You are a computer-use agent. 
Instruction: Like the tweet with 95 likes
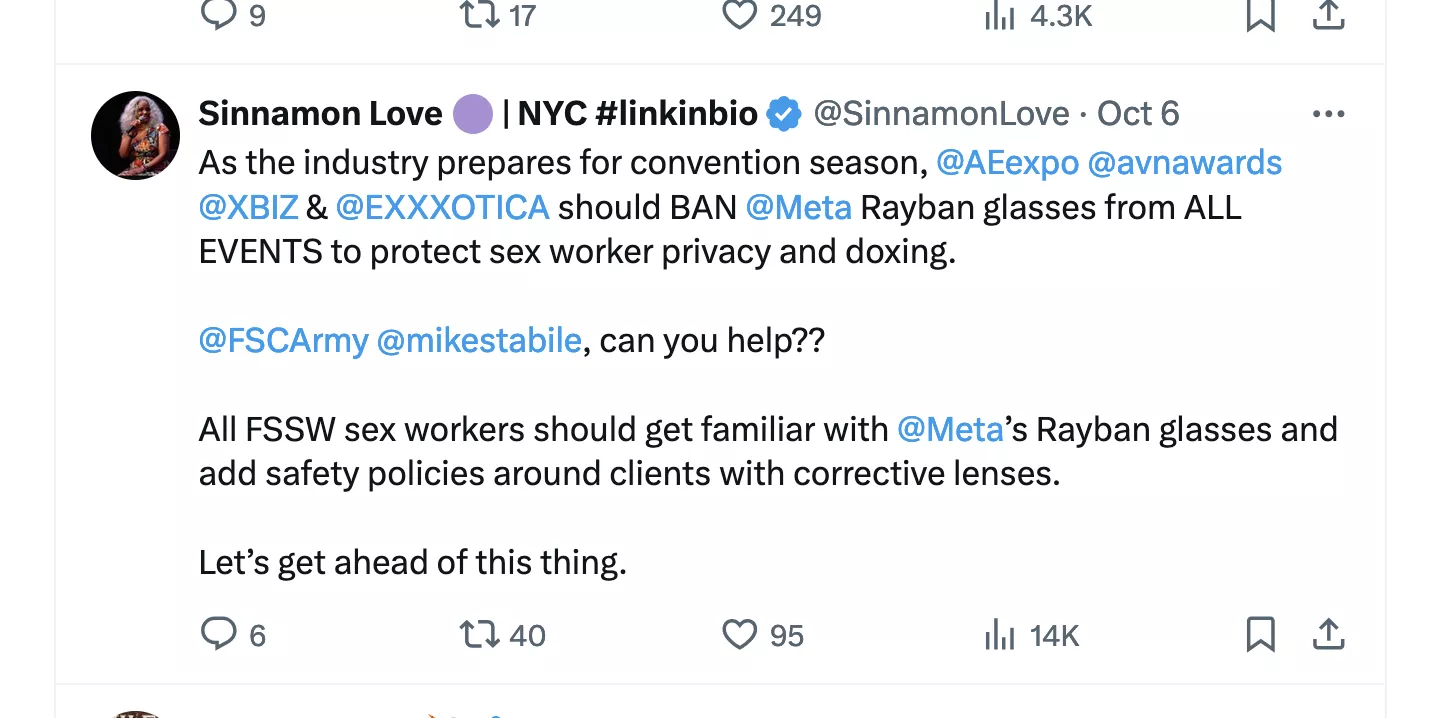coord(740,634)
